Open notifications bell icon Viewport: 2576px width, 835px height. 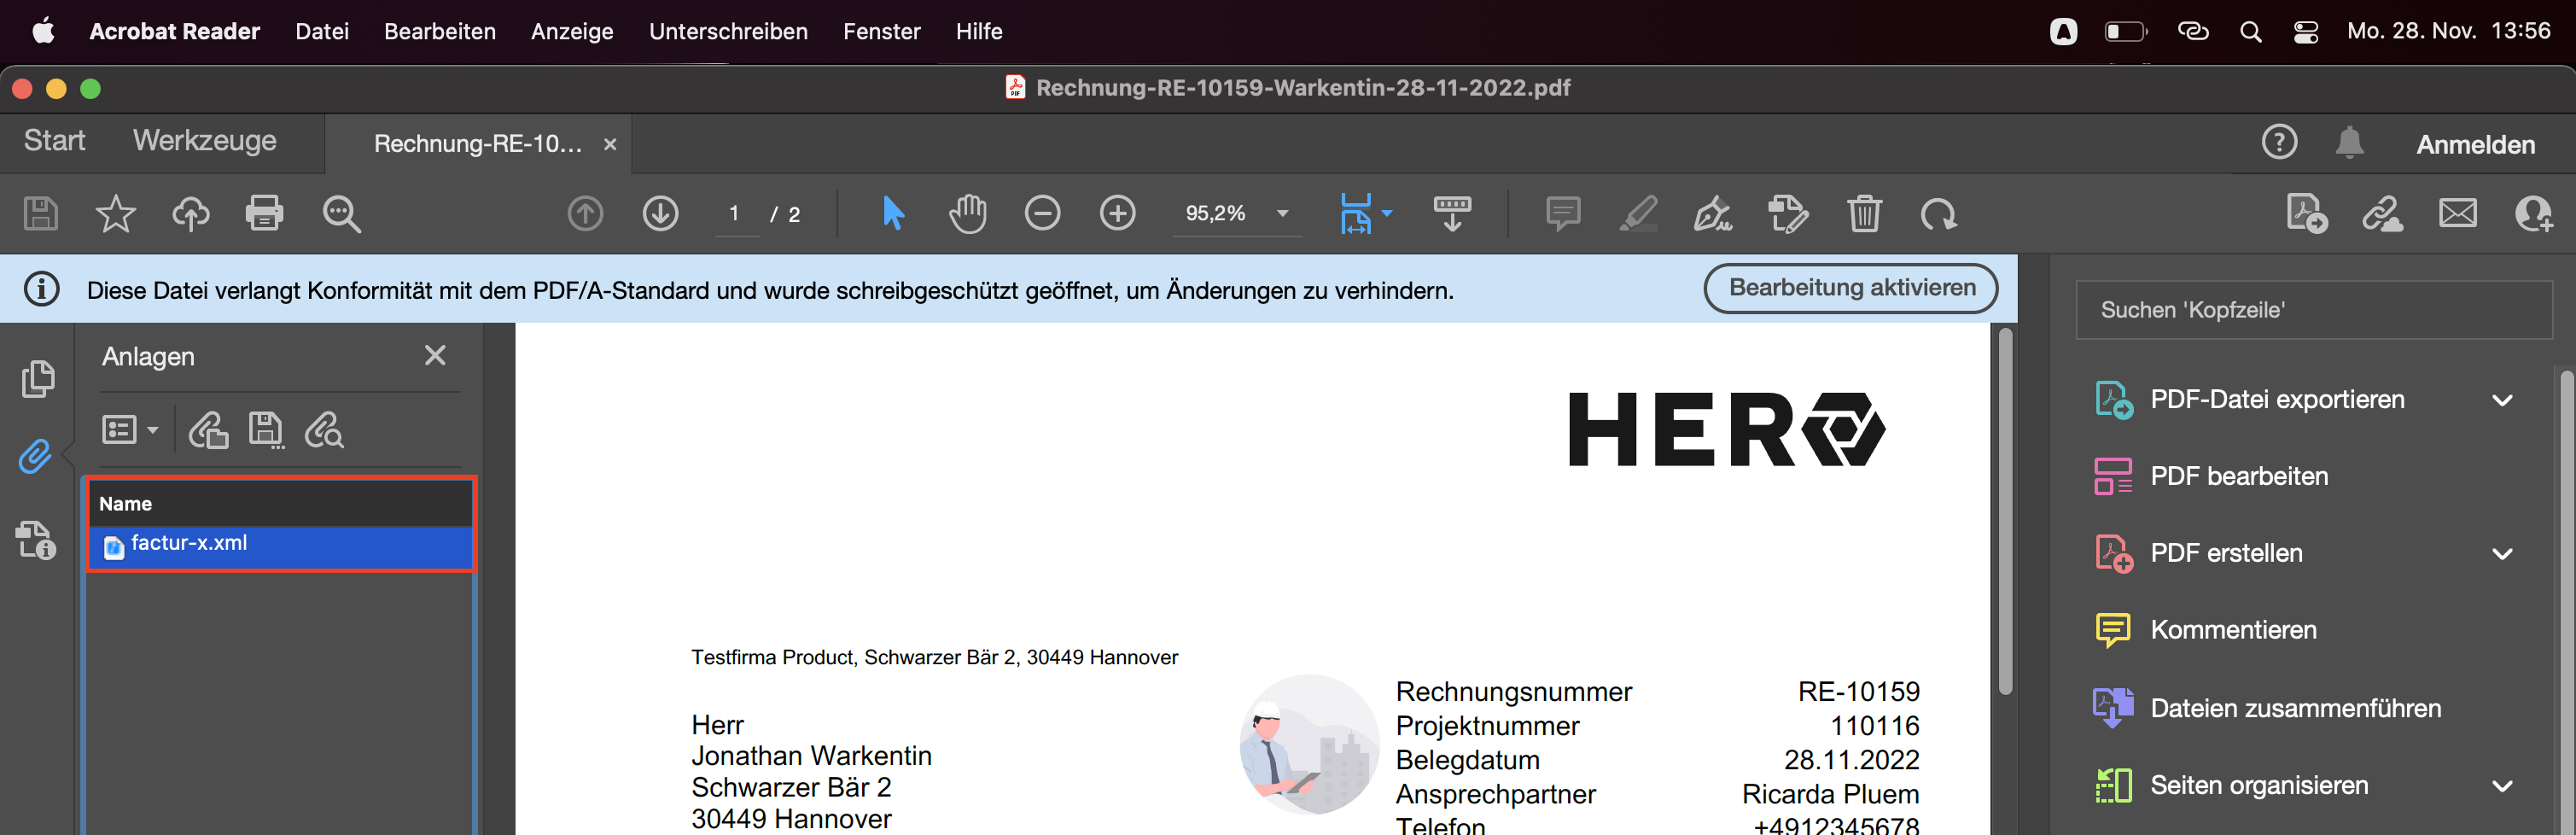click(x=2349, y=143)
